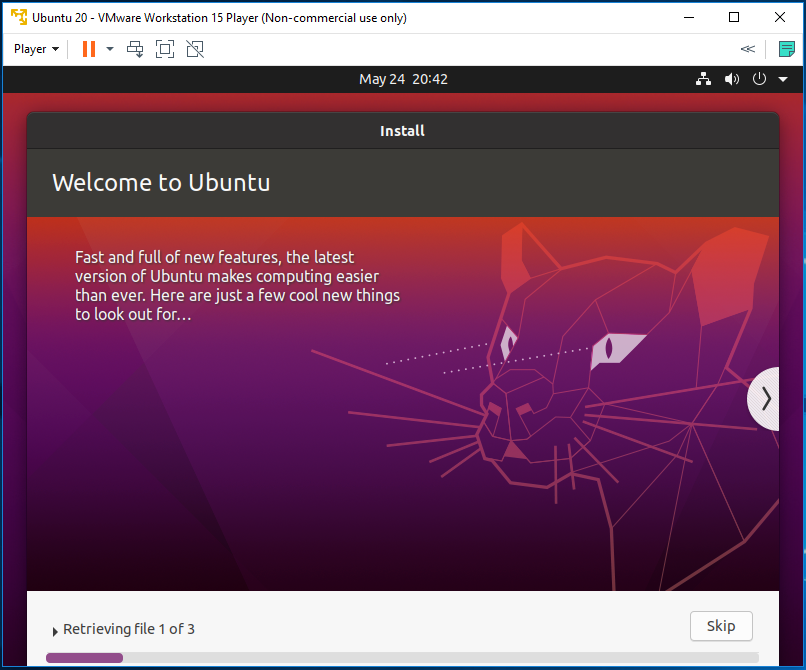The image size is (806, 670).
Task: Open the power options dropdown arrow
Action: 109,49
